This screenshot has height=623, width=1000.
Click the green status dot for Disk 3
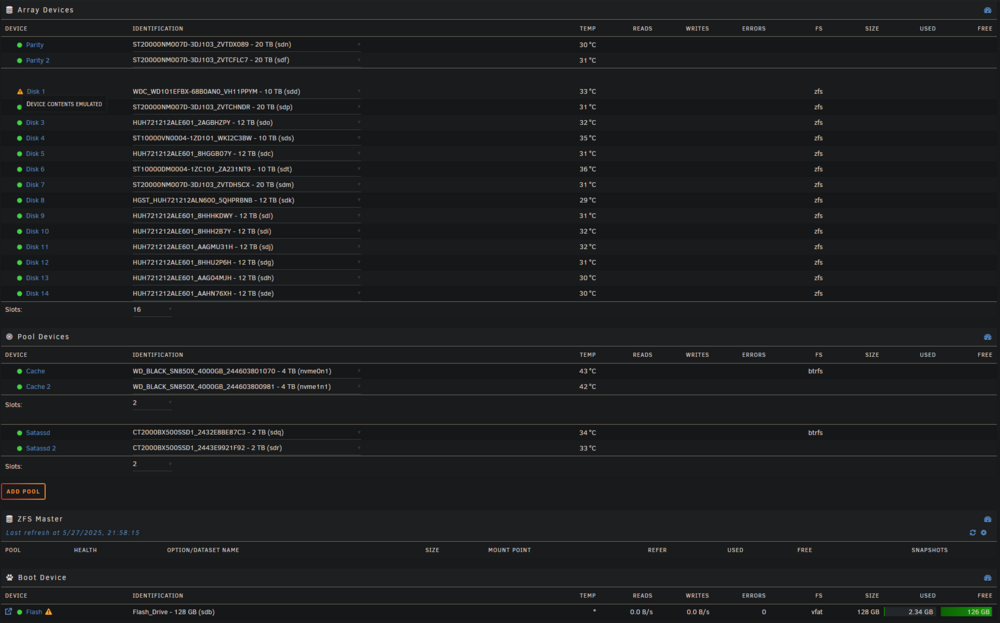click(20, 123)
